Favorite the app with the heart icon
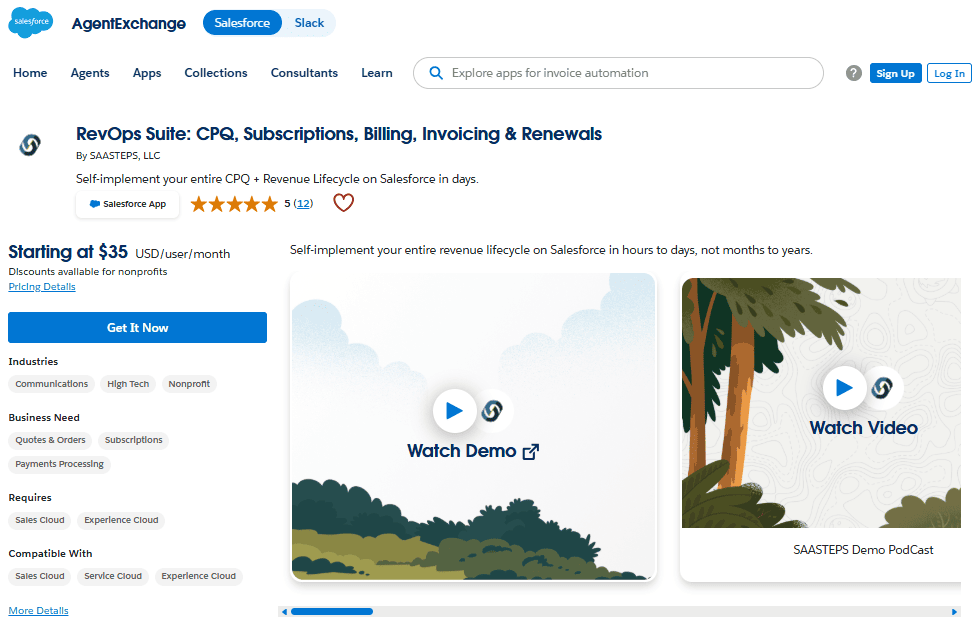The image size is (975, 626). (x=343, y=203)
